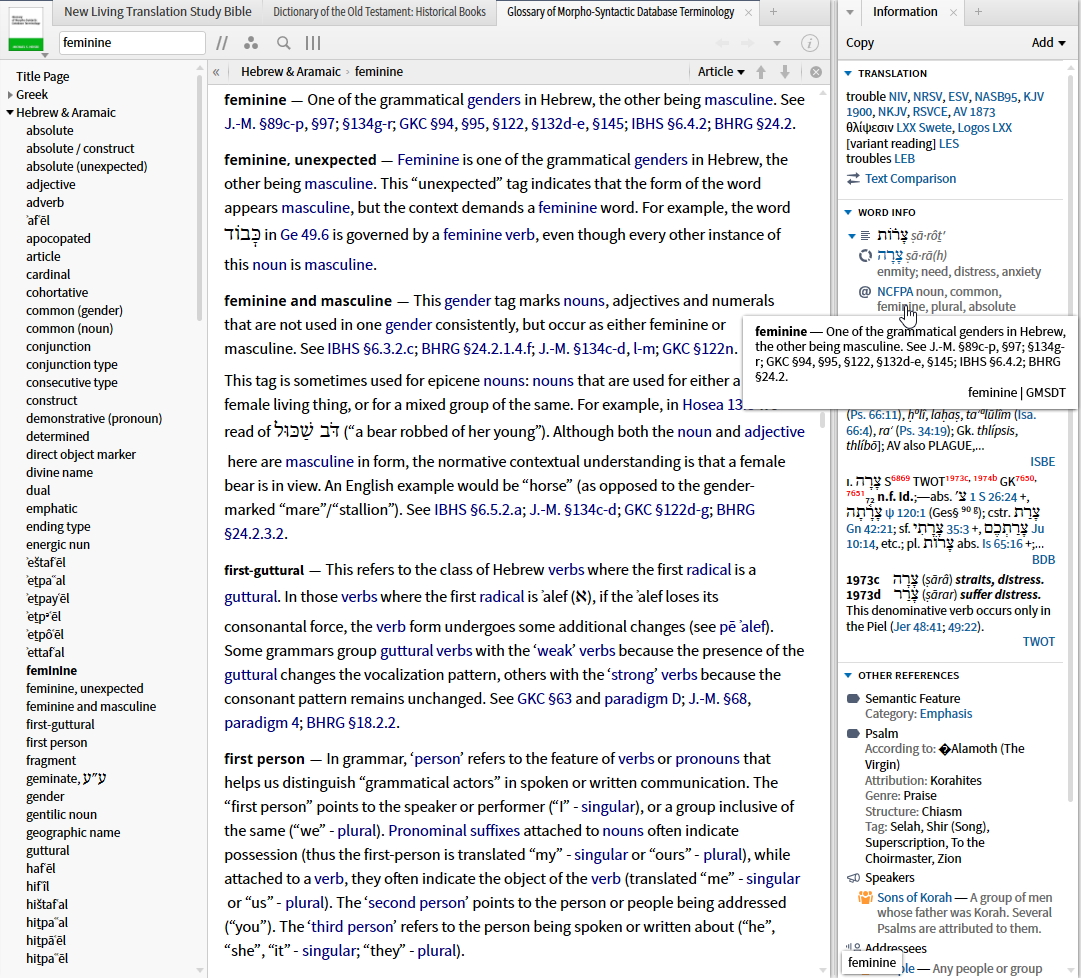The width and height of the screenshot is (1081, 978).
Task: Click Hebrew & Aramaic breadcrumb
Action: 290,72
